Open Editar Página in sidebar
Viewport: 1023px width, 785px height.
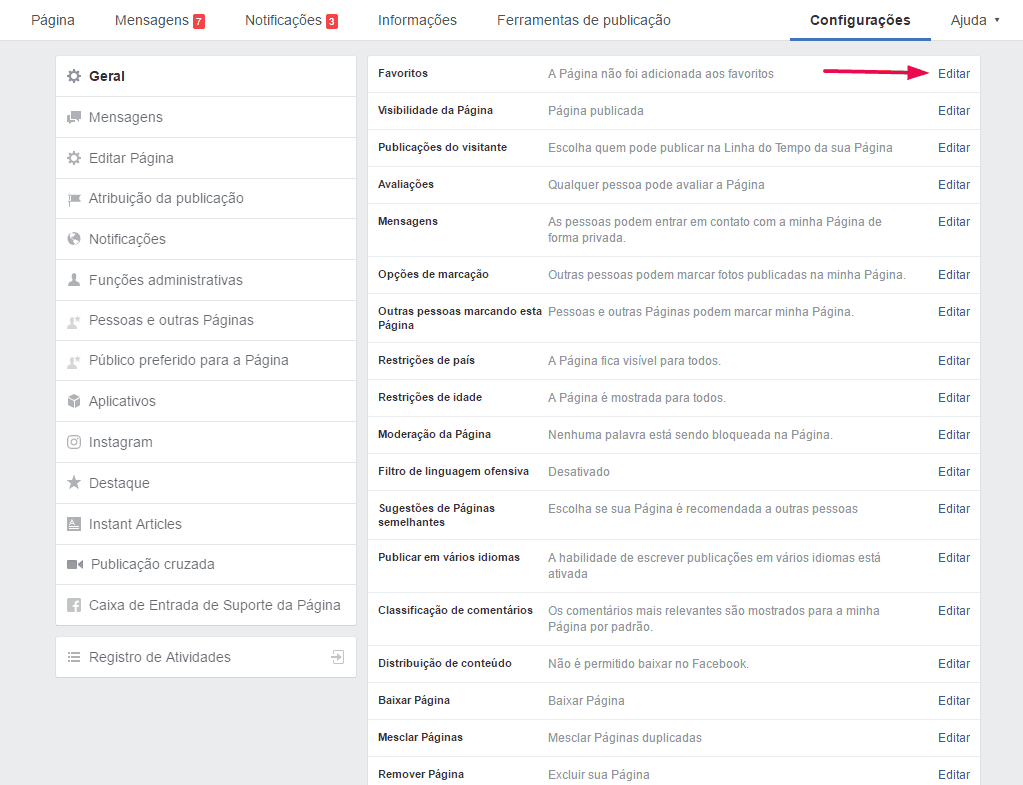(206, 158)
